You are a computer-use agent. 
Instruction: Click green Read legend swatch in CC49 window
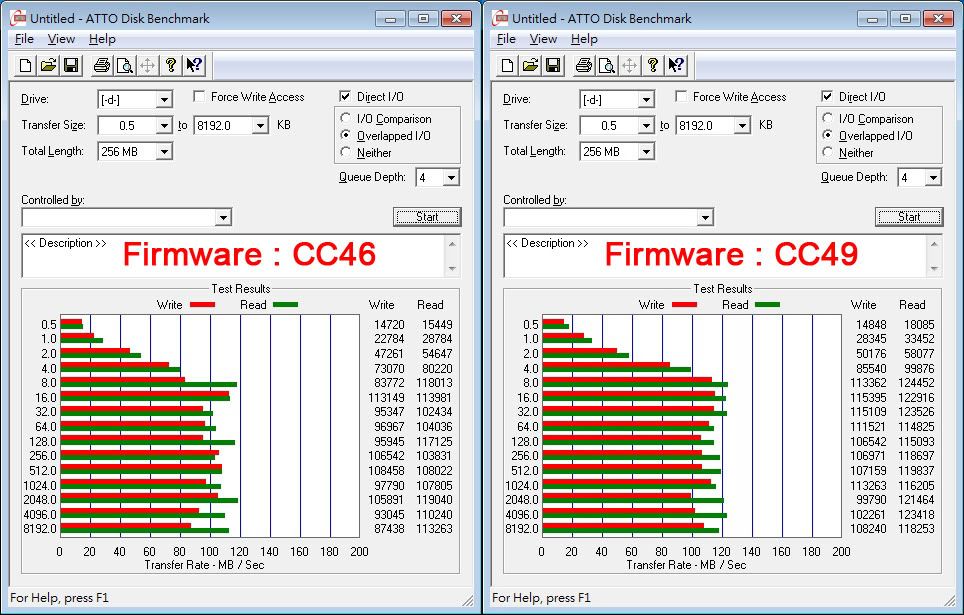767,304
